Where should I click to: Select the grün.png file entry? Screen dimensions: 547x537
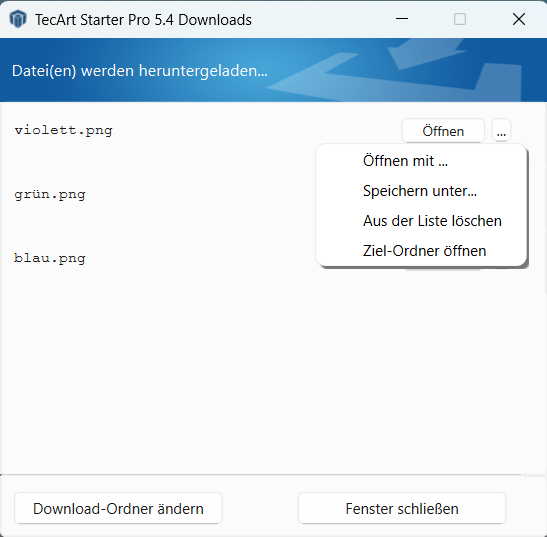click(x=50, y=194)
